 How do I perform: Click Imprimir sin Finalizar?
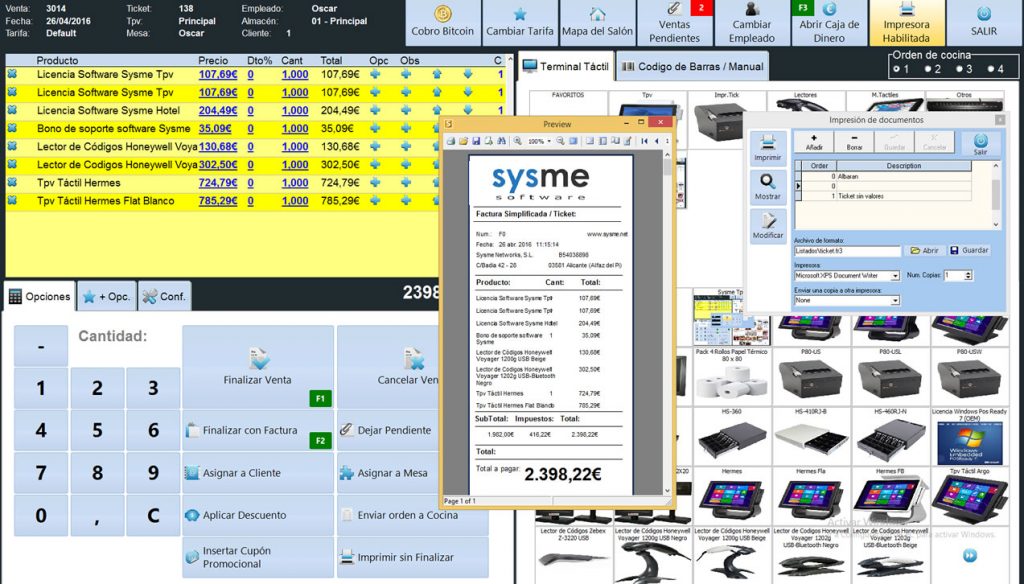click(x=413, y=557)
